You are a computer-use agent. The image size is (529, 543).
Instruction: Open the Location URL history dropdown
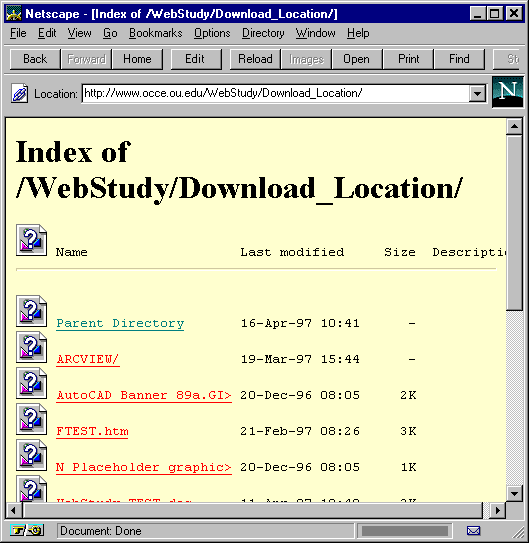coord(477,94)
